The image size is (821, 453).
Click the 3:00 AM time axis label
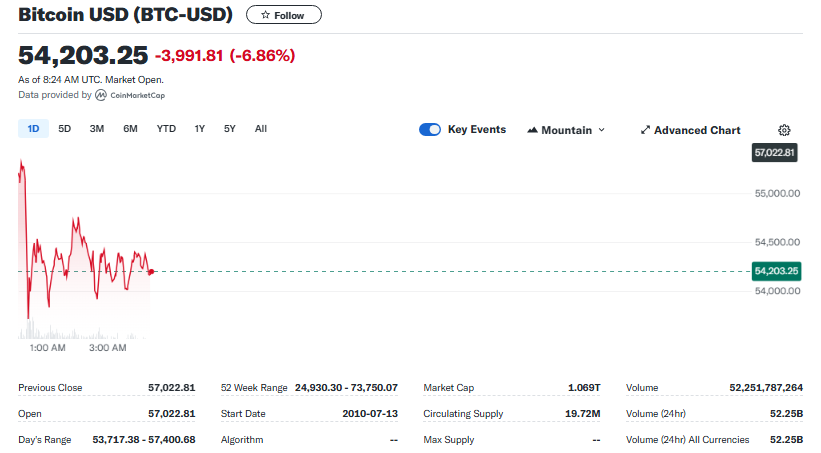pos(107,348)
